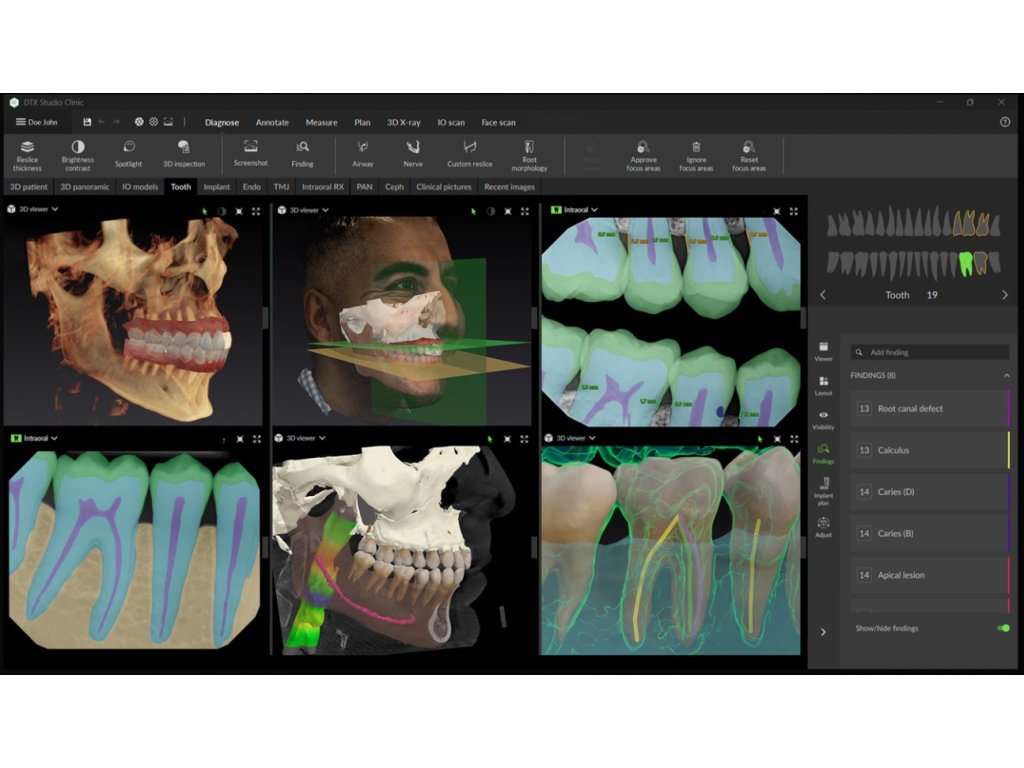The height and width of the screenshot is (768, 1024).
Task: Open the Measure menu
Action: pos(321,122)
